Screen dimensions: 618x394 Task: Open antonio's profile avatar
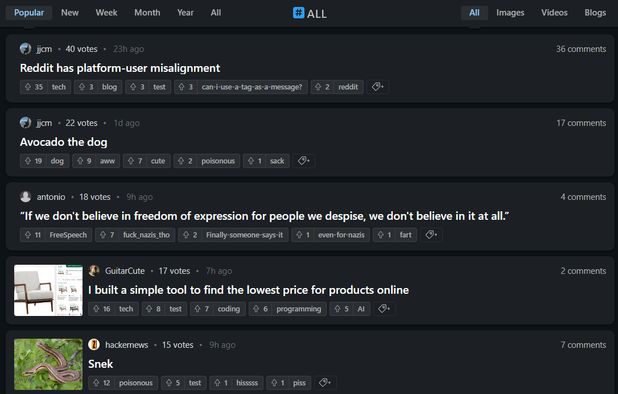25,197
